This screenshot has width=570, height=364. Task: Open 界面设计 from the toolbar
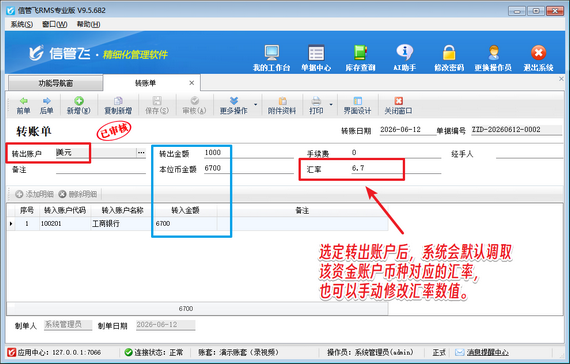(x=357, y=105)
